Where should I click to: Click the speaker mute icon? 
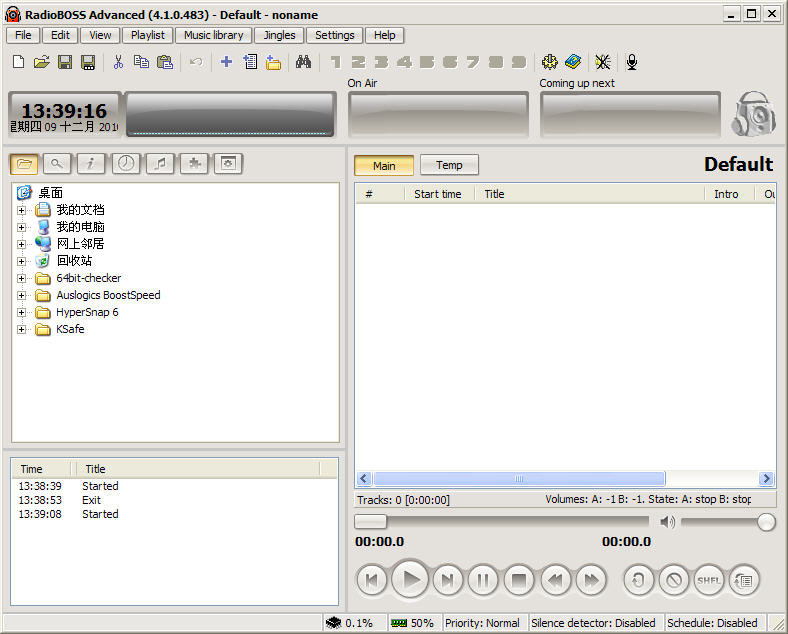point(667,522)
